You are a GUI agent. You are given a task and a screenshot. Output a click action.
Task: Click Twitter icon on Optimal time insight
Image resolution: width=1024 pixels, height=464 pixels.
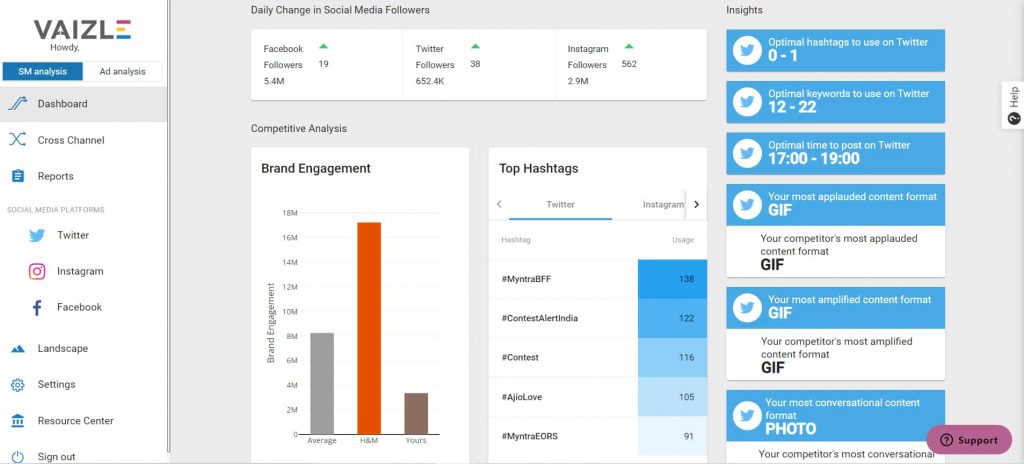click(x=747, y=154)
